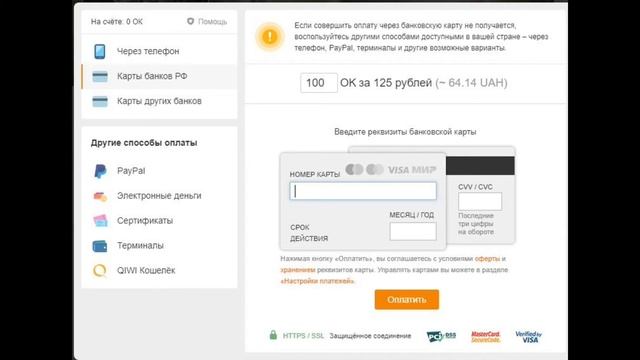
Task: Click the Защищённое соединение text
Action: tap(370, 336)
